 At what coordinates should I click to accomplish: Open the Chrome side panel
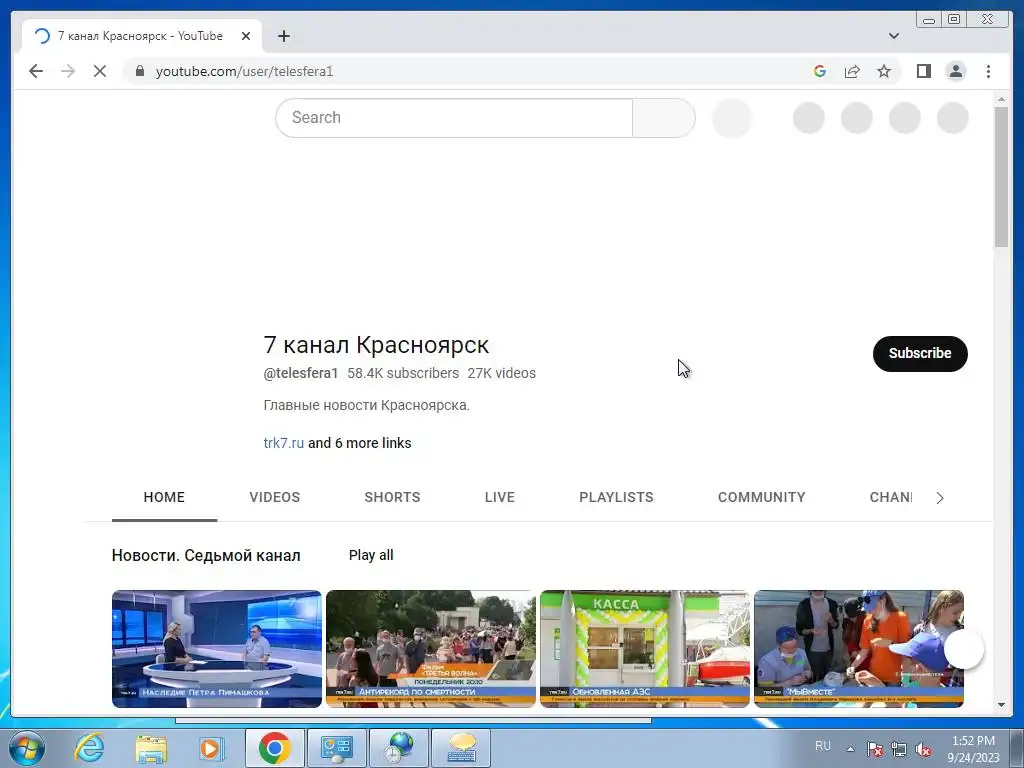[x=923, y=71]
